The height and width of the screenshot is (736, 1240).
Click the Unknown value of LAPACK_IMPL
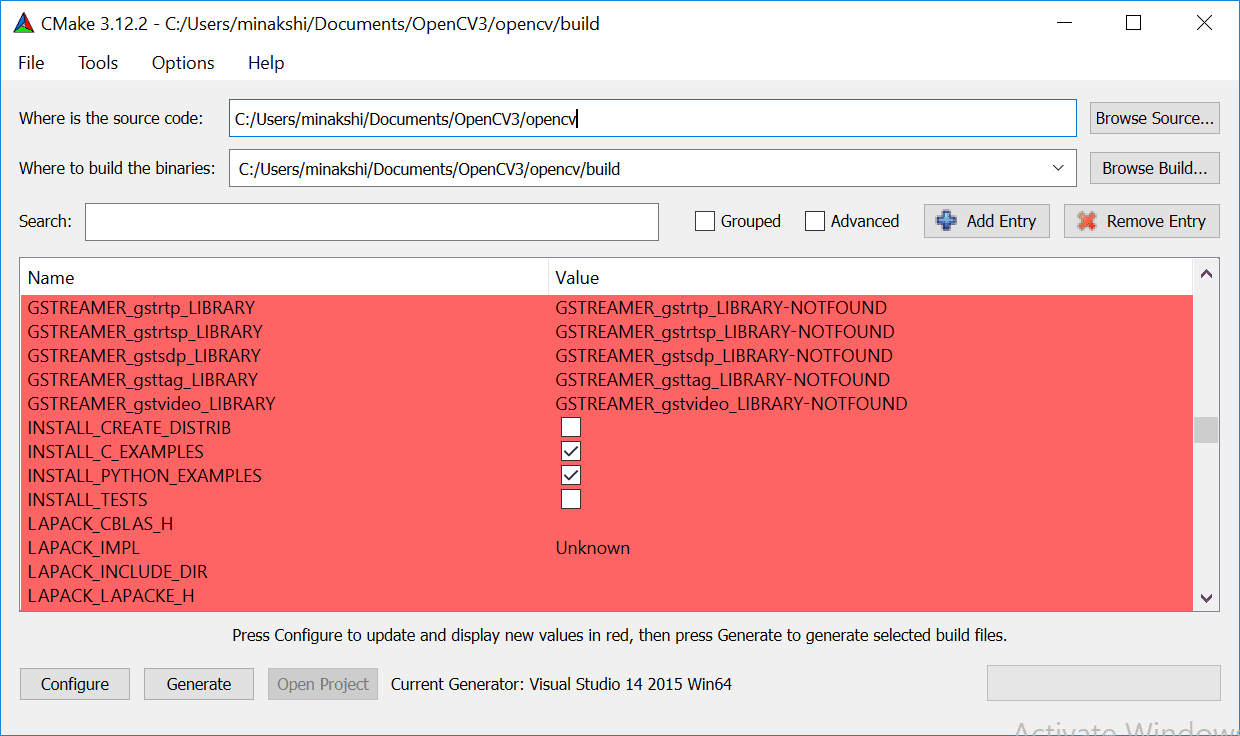click(x=593, y=547)
